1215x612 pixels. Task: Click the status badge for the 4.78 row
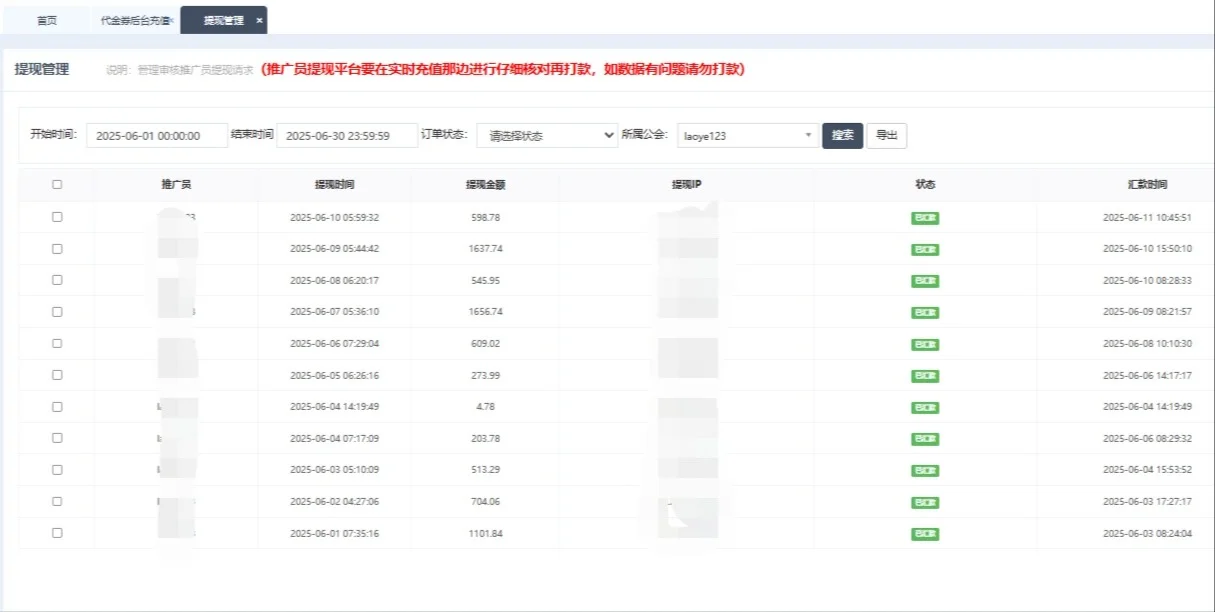923,407
